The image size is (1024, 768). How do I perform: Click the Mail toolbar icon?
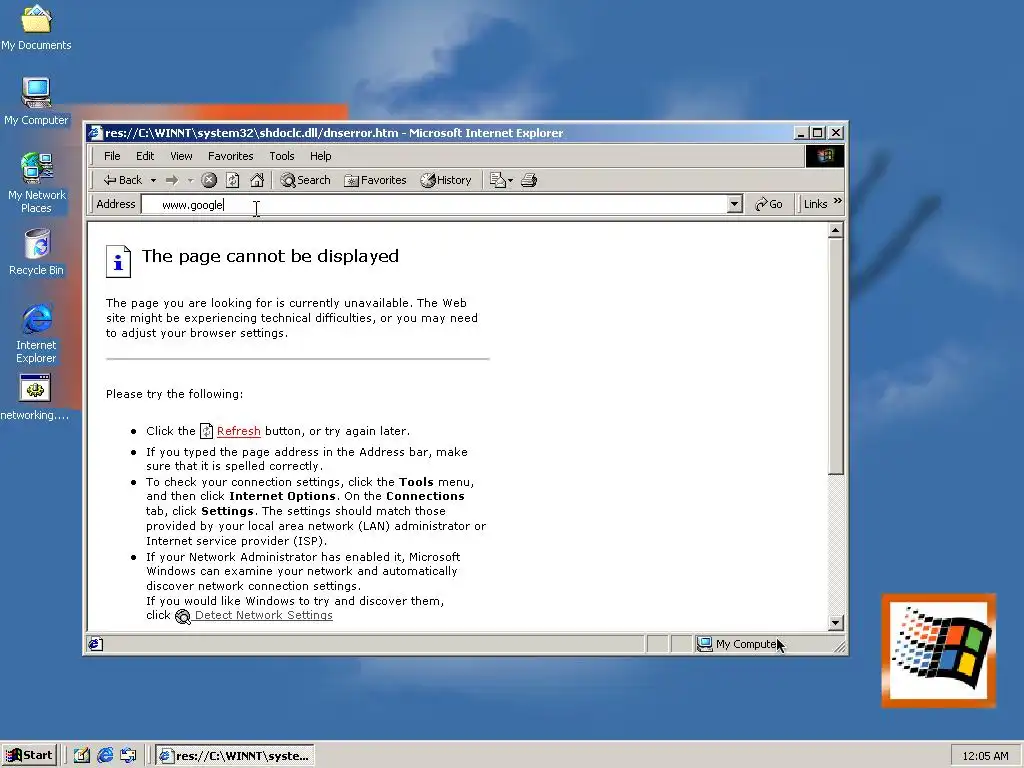pyautogui.click(x=498, y=180)
